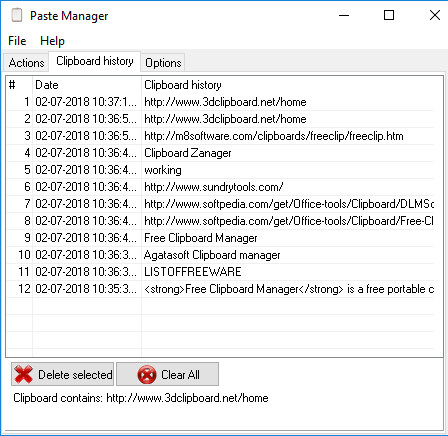448x436 pixels.
Task: Select the first 3dclipboard.net history row
Action: [x=220, y=102]
